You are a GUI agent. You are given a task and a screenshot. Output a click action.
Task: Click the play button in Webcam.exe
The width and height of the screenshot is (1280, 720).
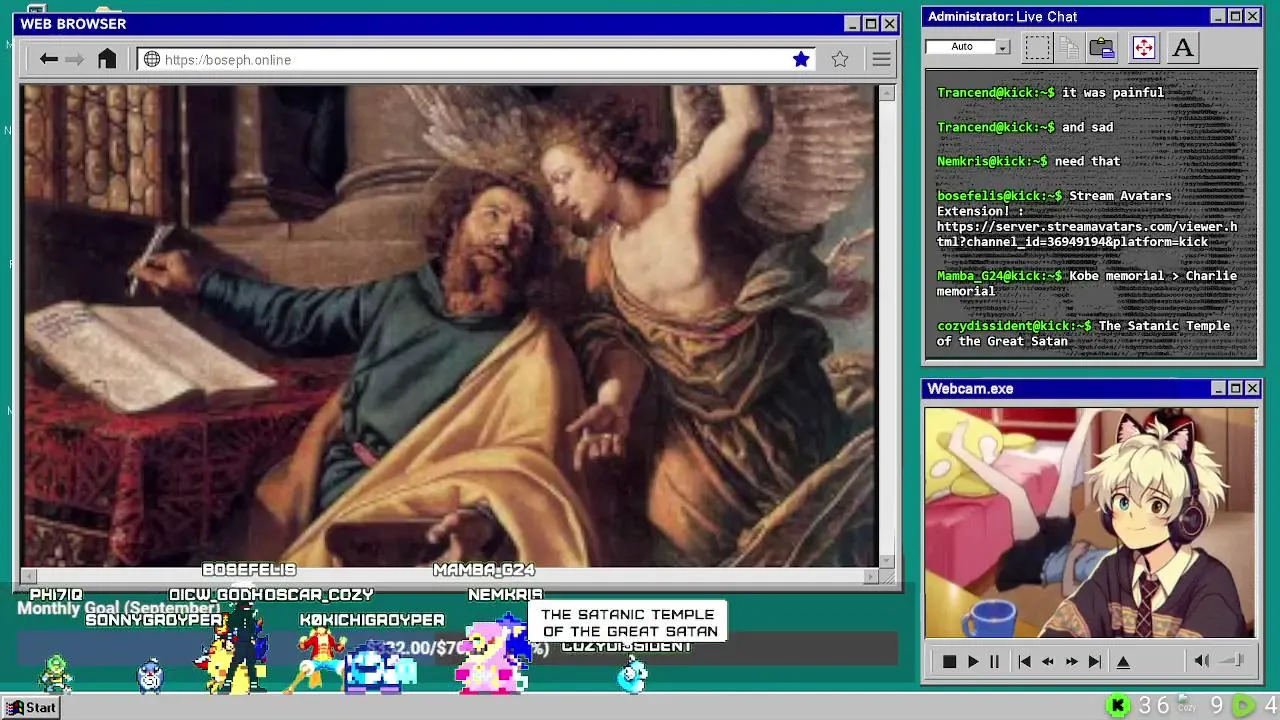(972, 661)
